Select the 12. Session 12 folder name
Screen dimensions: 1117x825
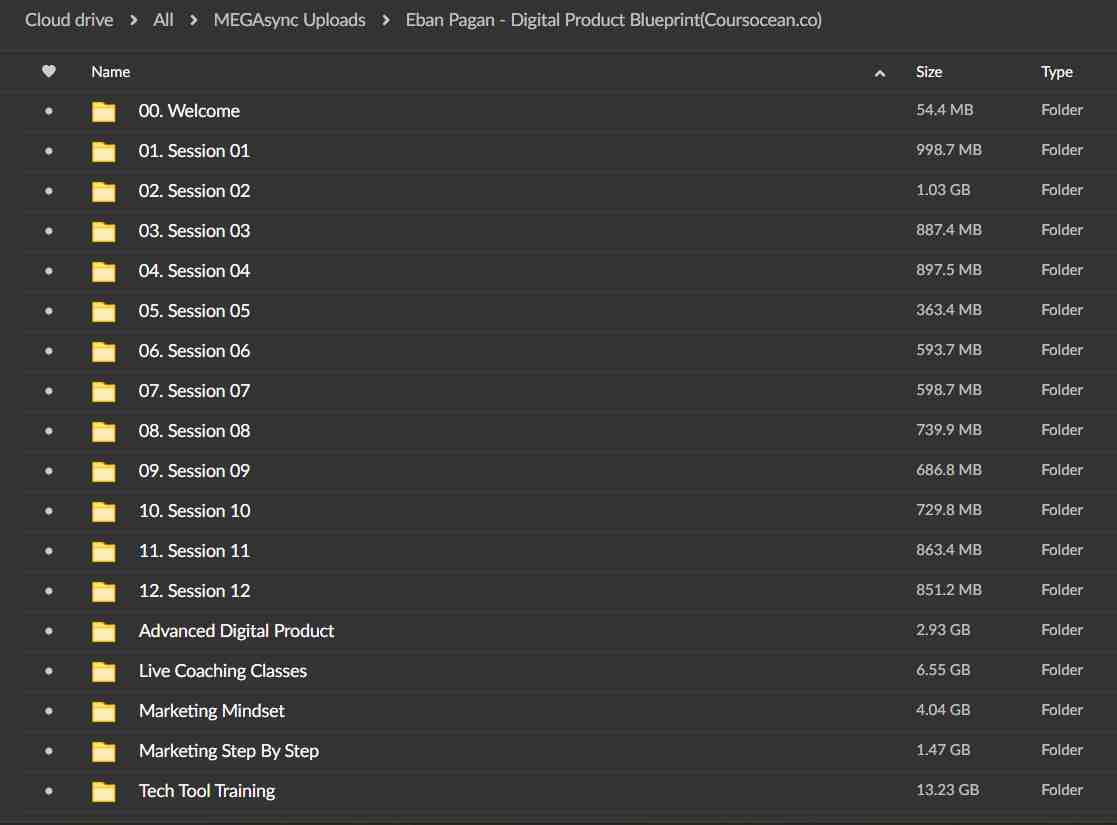click(x=194, y=591)
